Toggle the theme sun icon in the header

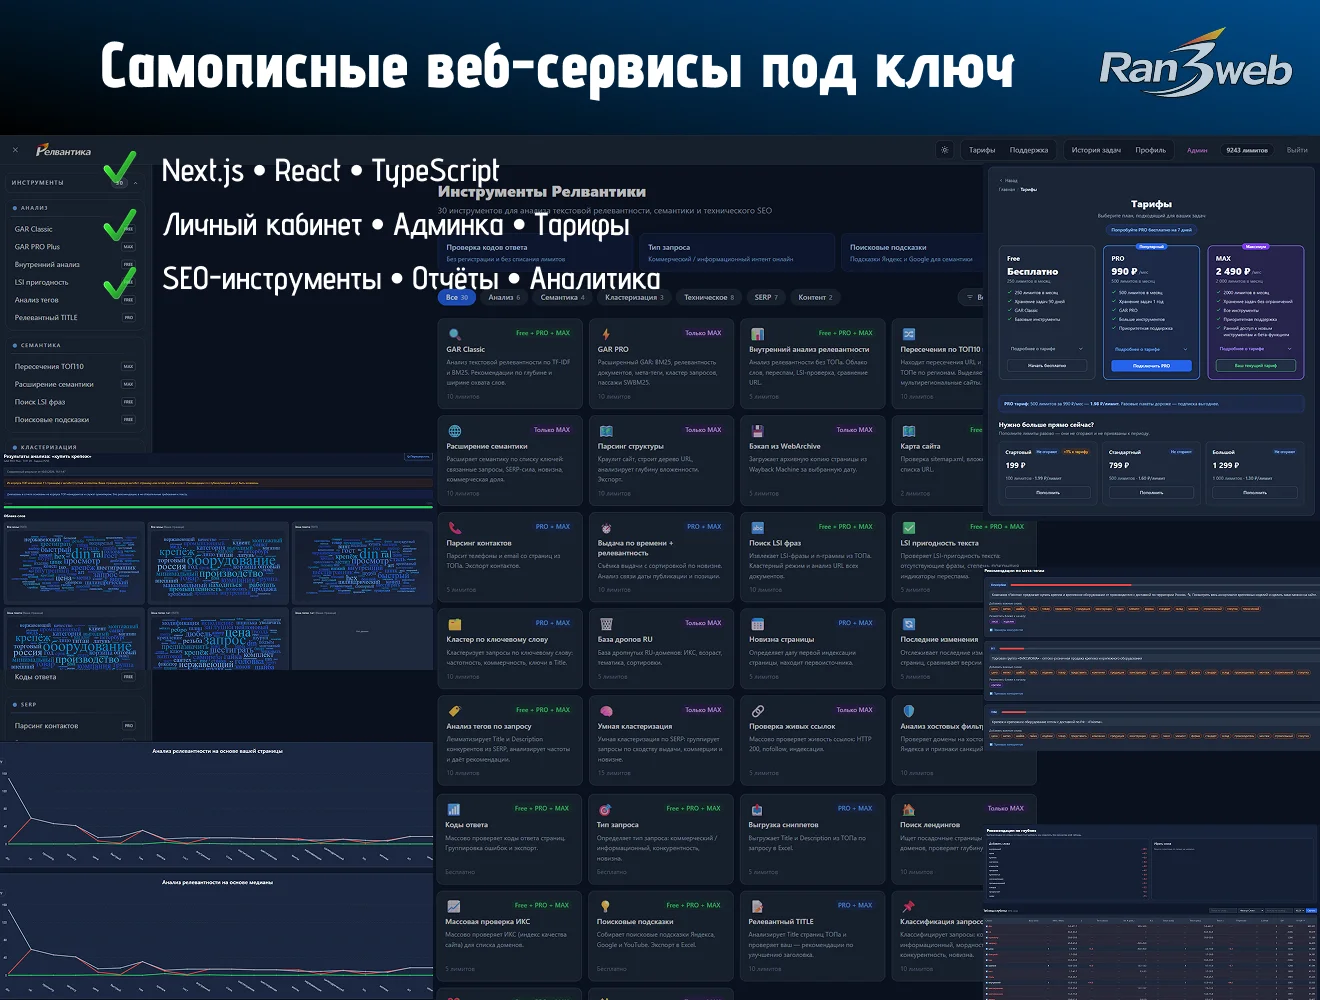click(944, 150)
